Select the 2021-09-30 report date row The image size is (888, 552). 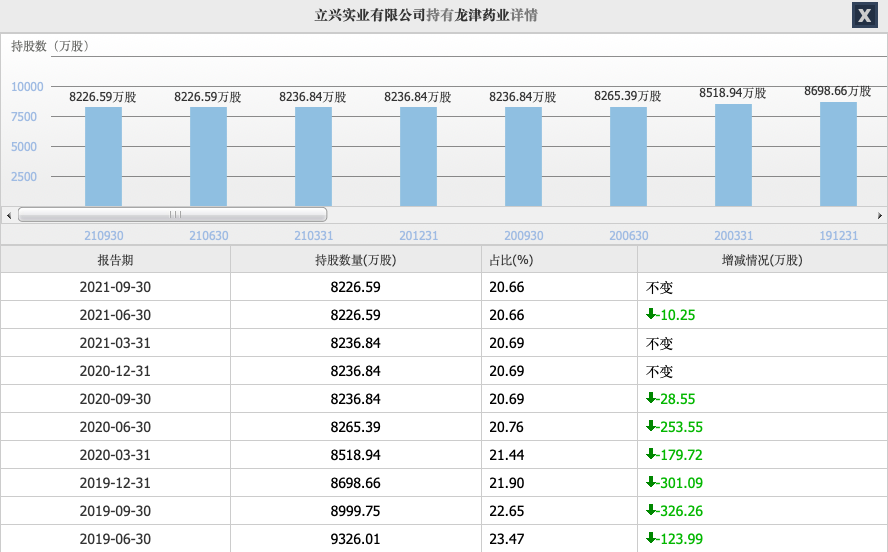(x=115, y=287)
